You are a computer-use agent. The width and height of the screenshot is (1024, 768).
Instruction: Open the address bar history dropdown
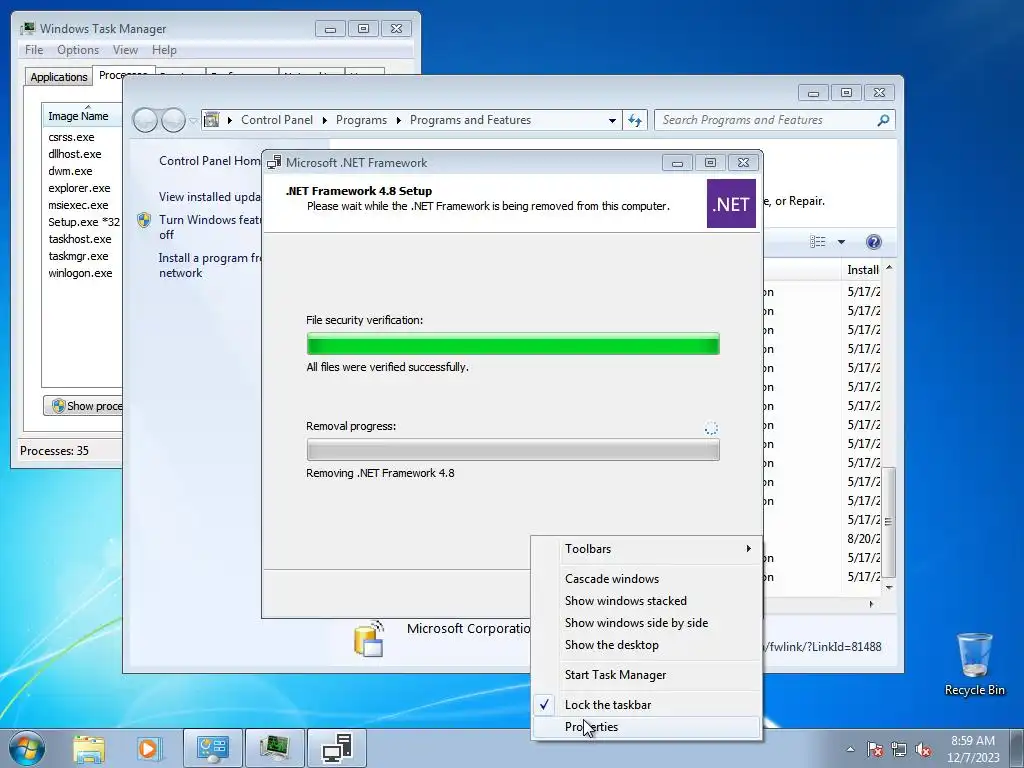(612, 120)
